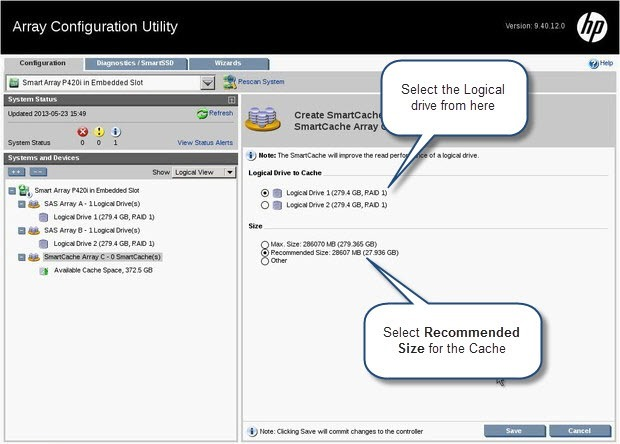Collapse the SmartCache Array C node

point(22,257)
